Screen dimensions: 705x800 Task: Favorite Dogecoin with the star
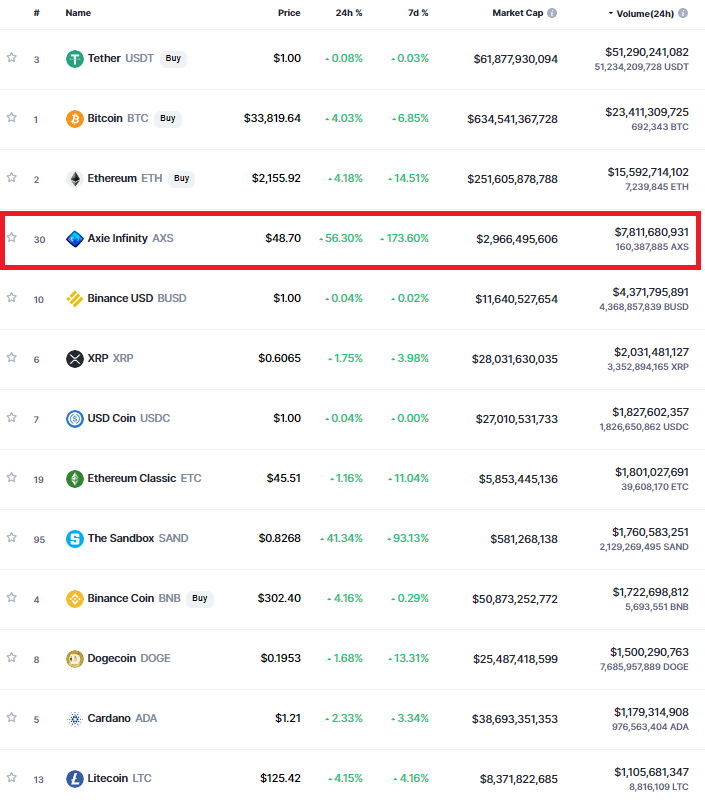(12, 657)
